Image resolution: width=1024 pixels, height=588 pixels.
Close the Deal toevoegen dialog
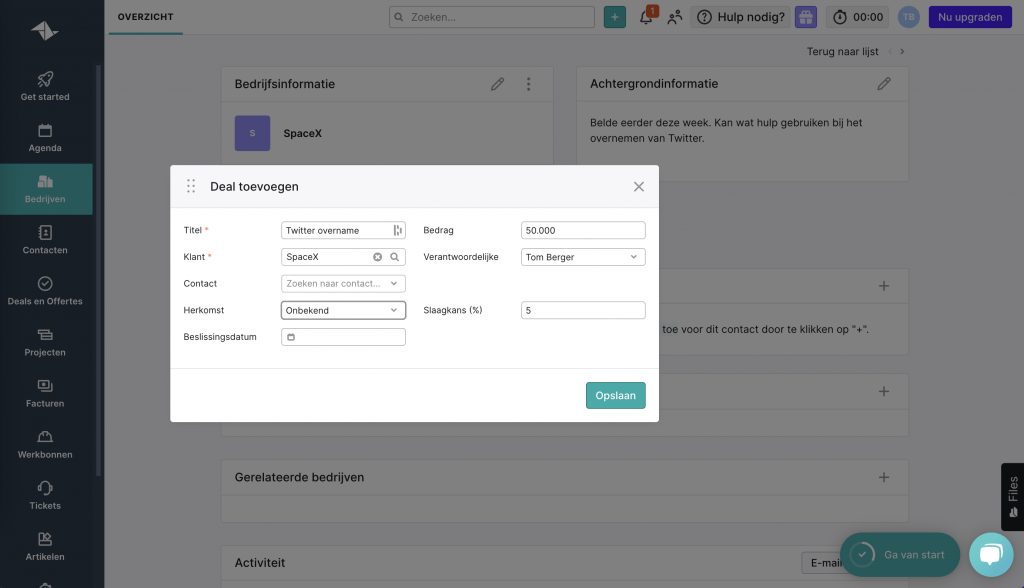(x=639, y=187)
